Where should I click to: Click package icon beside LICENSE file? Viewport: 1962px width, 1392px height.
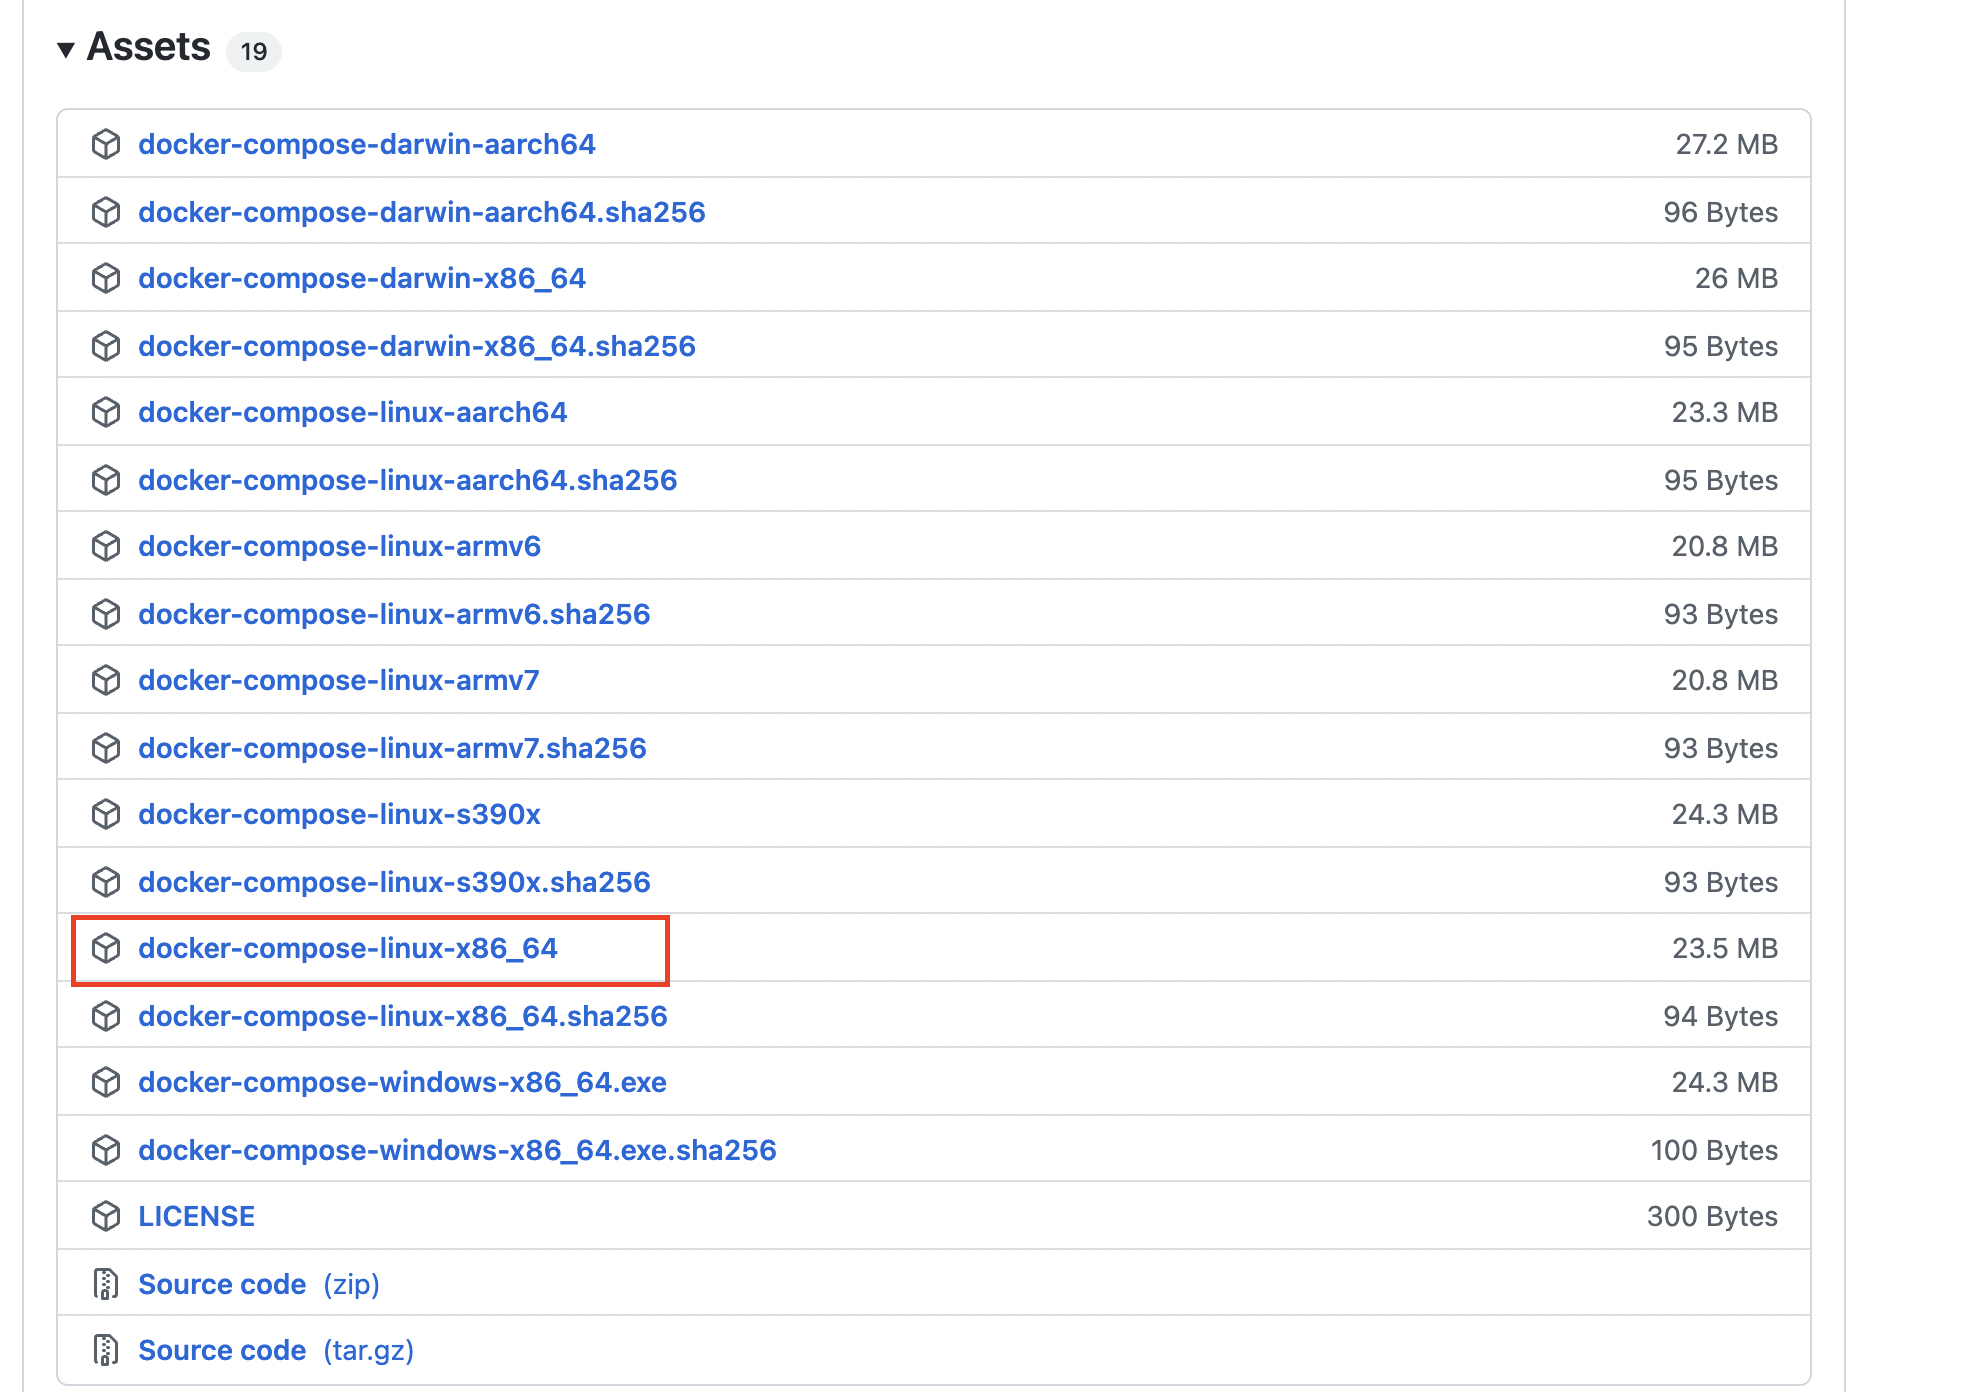(x=106, y=1216)
